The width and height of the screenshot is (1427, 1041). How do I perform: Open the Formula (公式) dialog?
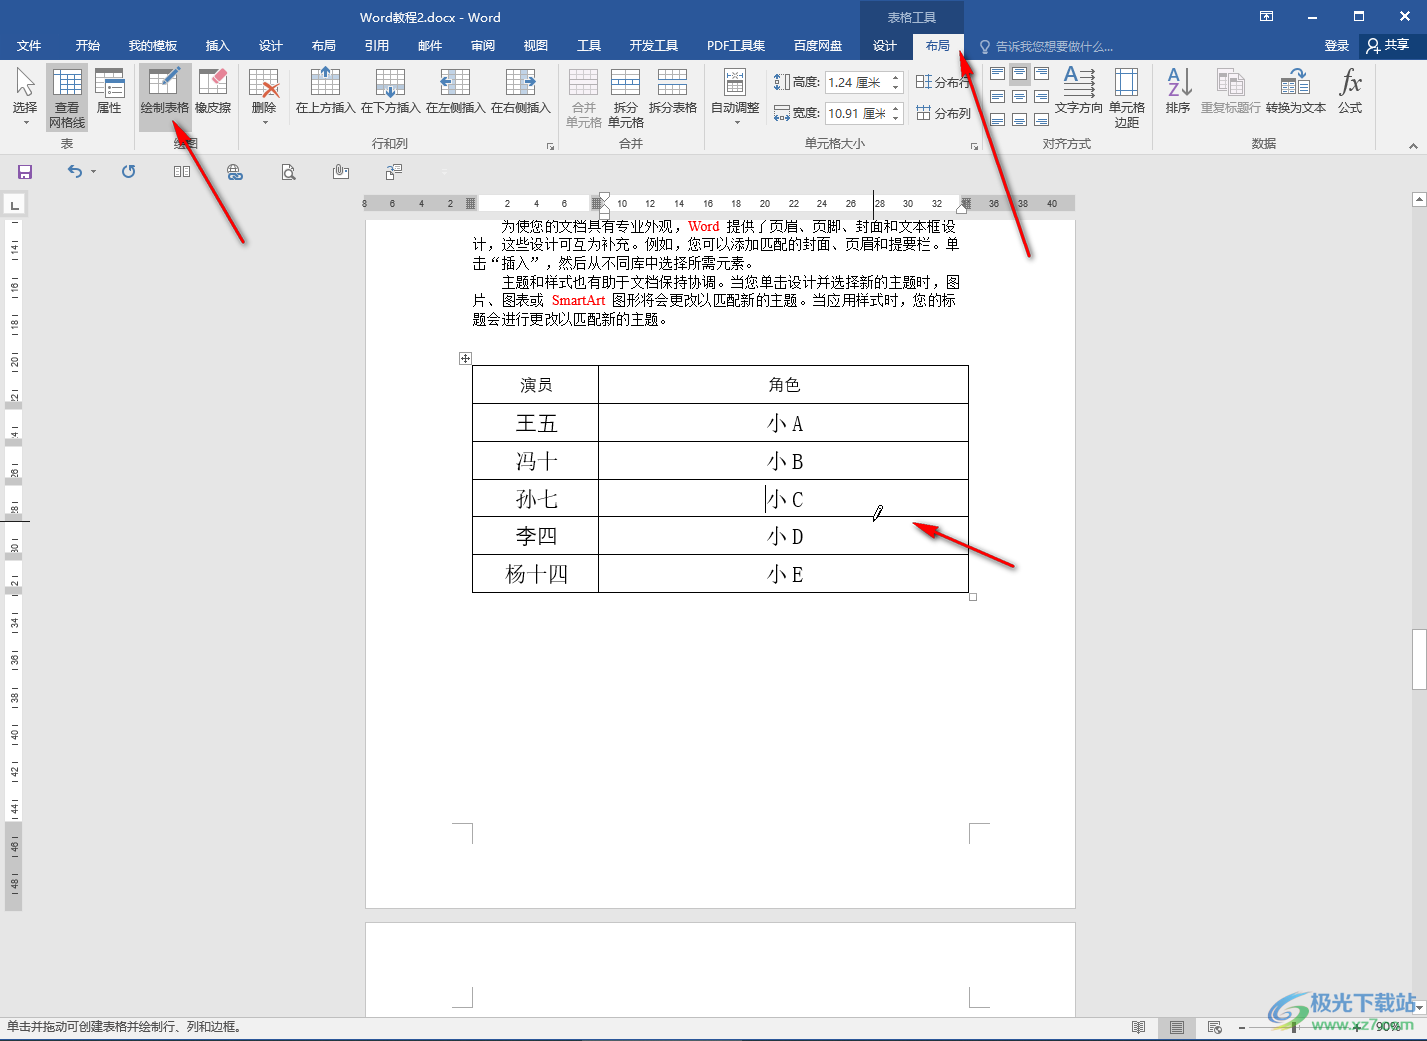1350,92
